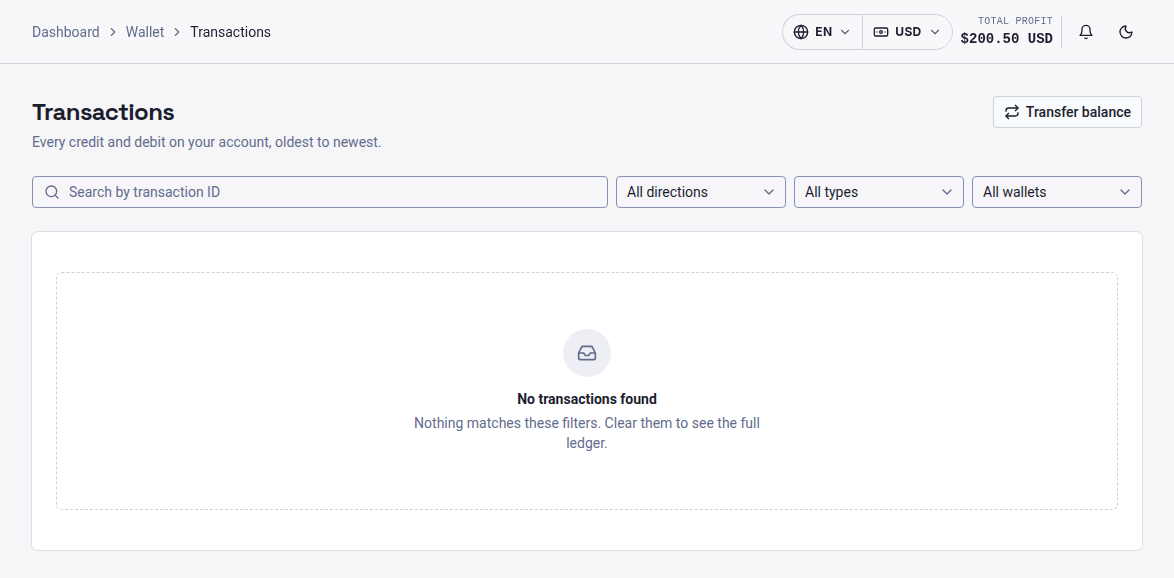Toggle dark mode moon icon
Screen dimensions: 1174x578
pyautogui.click(x=1125, y=32)
